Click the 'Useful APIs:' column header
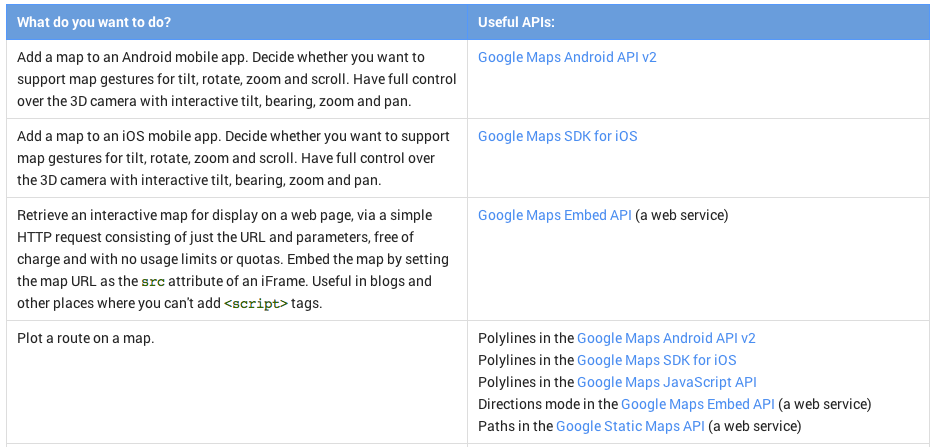Screen dimensions: 935x447 click(516, 23)
